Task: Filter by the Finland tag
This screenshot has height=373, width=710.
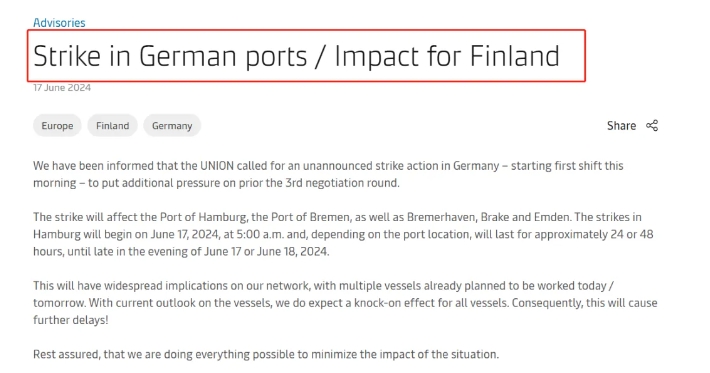Action: pyautogui.click(x=112, y=125)
